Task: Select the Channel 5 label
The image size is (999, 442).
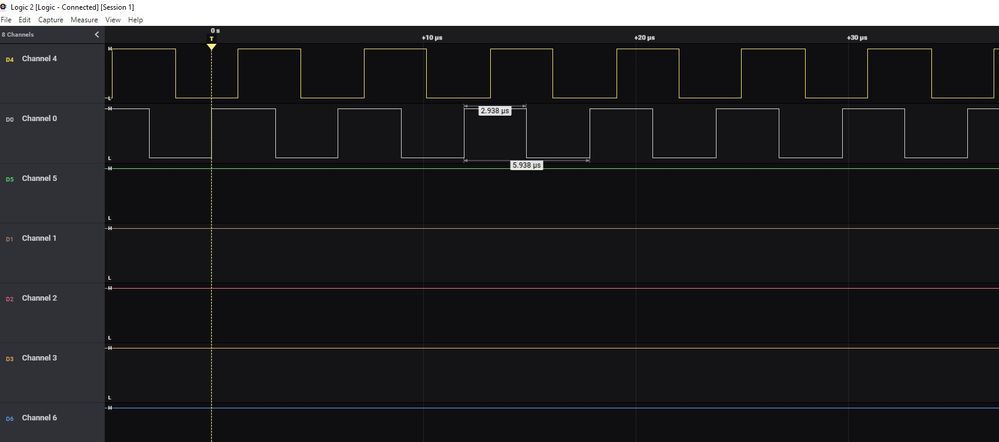Action: pyautogui.click(x=40, y=178)
